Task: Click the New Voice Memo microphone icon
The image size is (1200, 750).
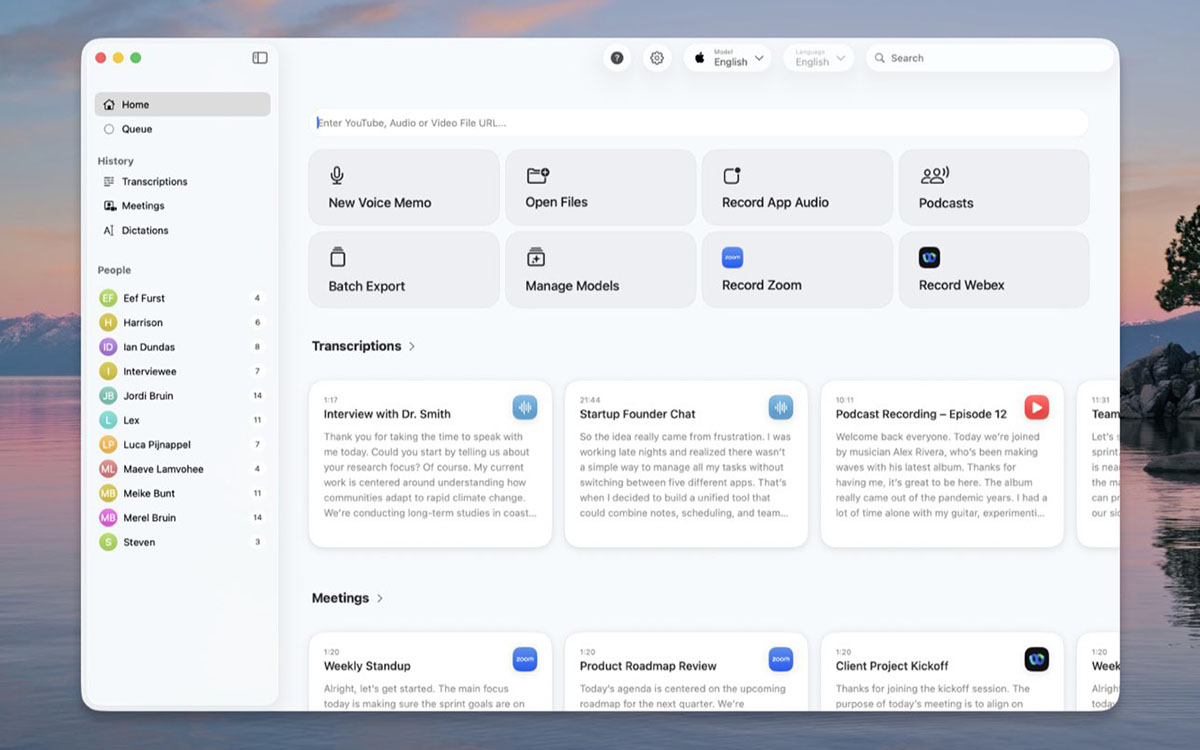Action: tap(337, 176)
